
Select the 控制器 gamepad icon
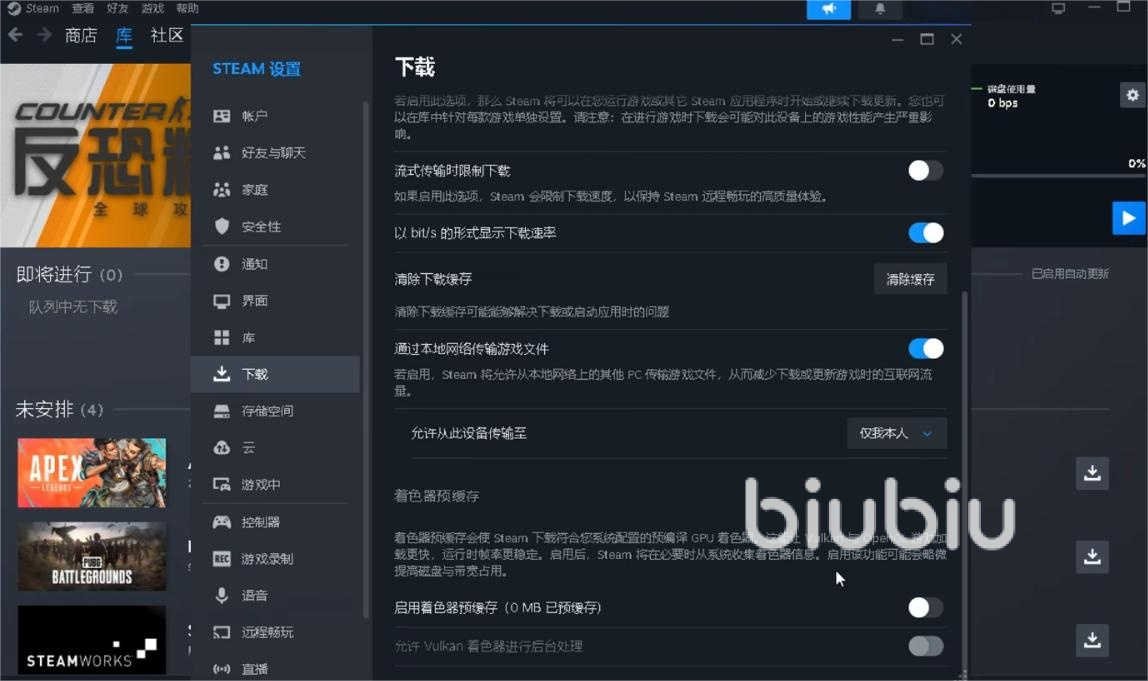[x=222, y=522]
